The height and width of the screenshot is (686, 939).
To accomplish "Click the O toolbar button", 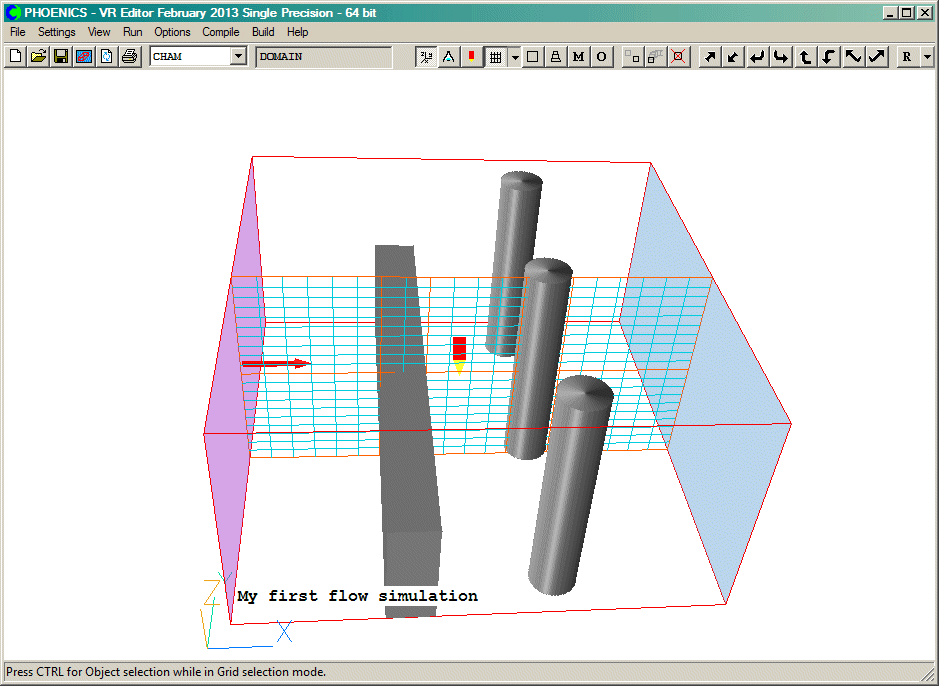I will point(601,57).
